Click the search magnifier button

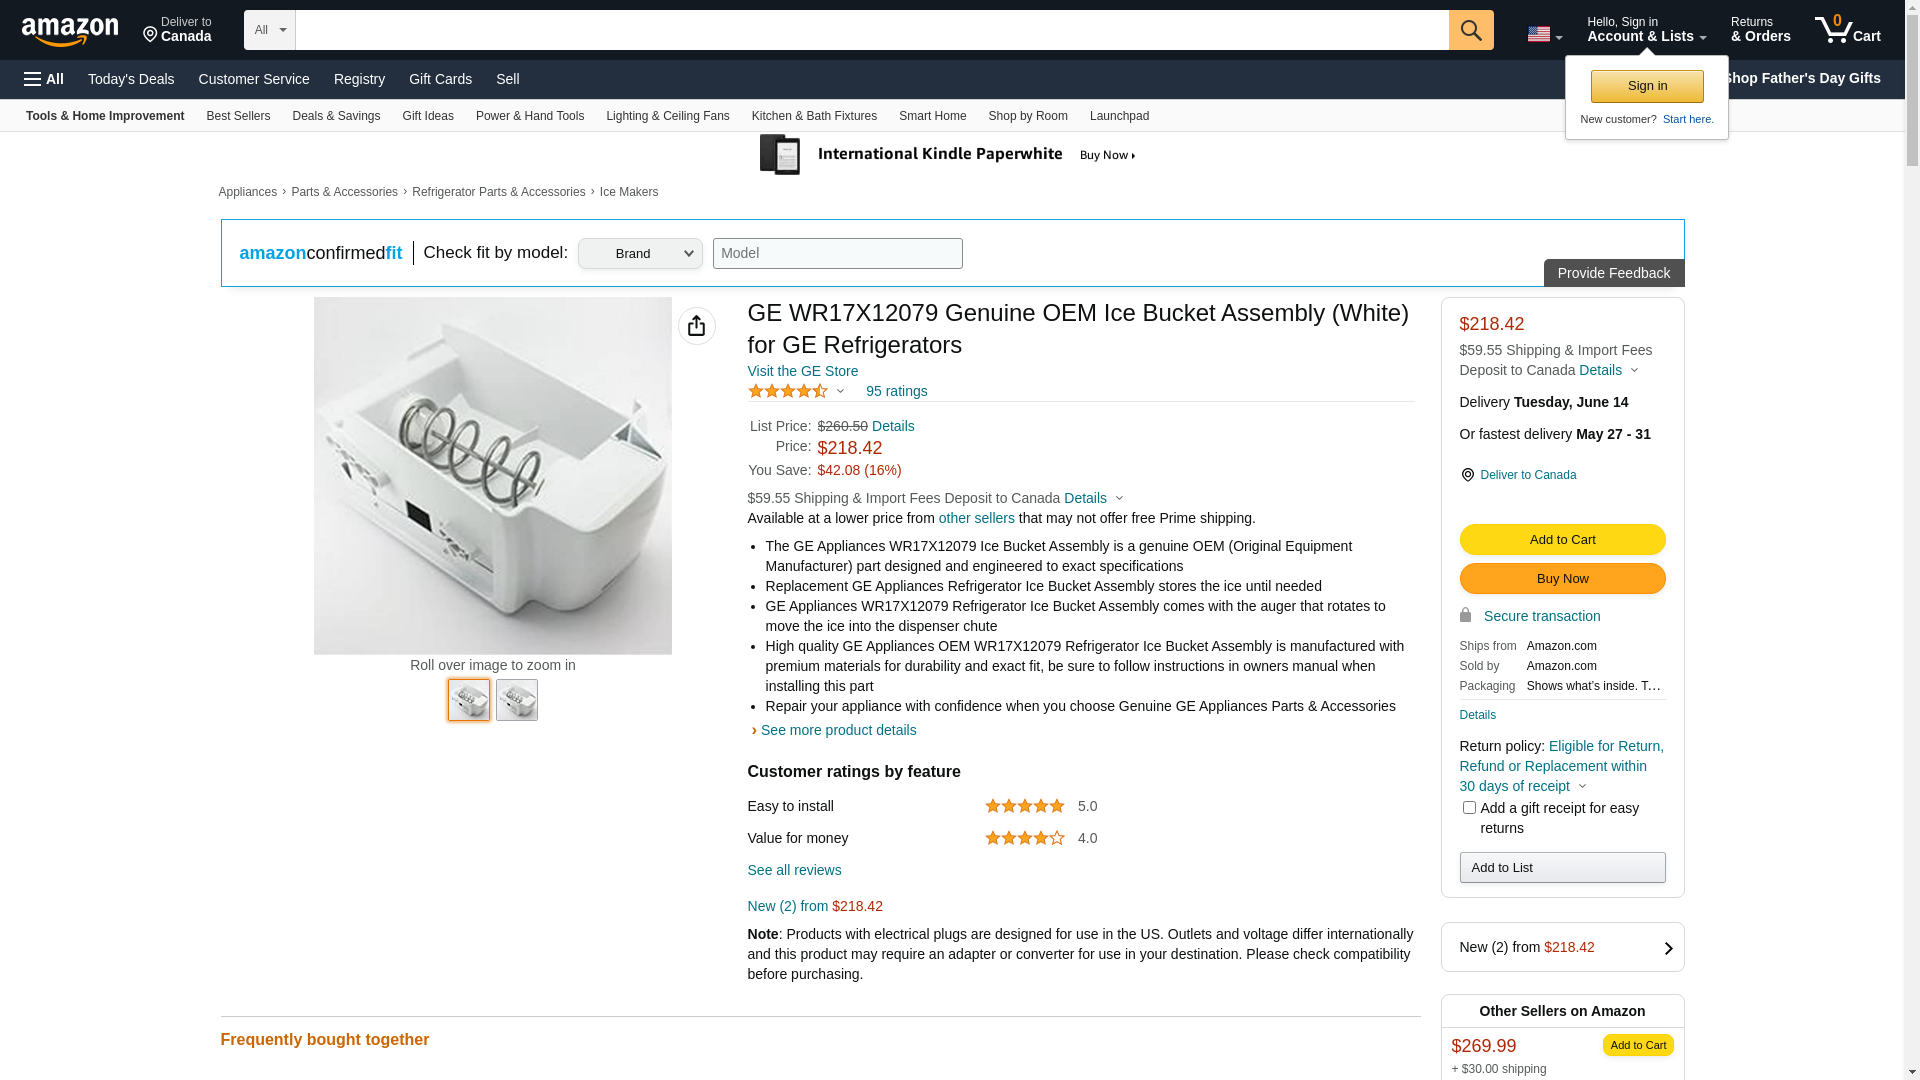point(1470,30)
